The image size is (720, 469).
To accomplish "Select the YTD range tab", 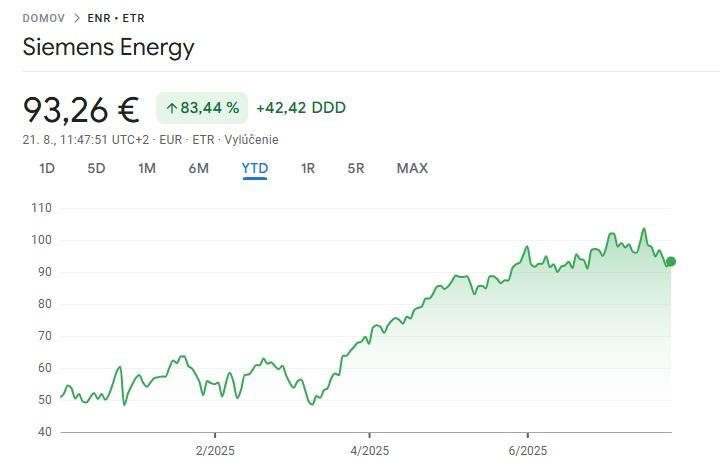I will [255, 168].
